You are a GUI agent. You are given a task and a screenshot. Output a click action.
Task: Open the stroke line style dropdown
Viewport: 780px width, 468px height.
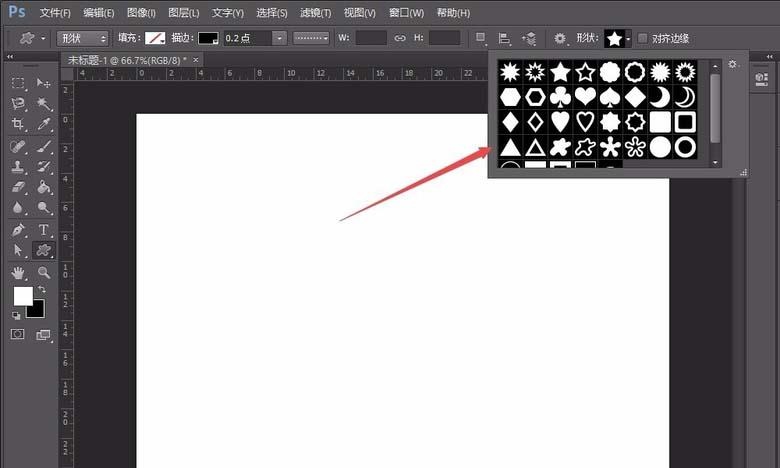(311, 38)
